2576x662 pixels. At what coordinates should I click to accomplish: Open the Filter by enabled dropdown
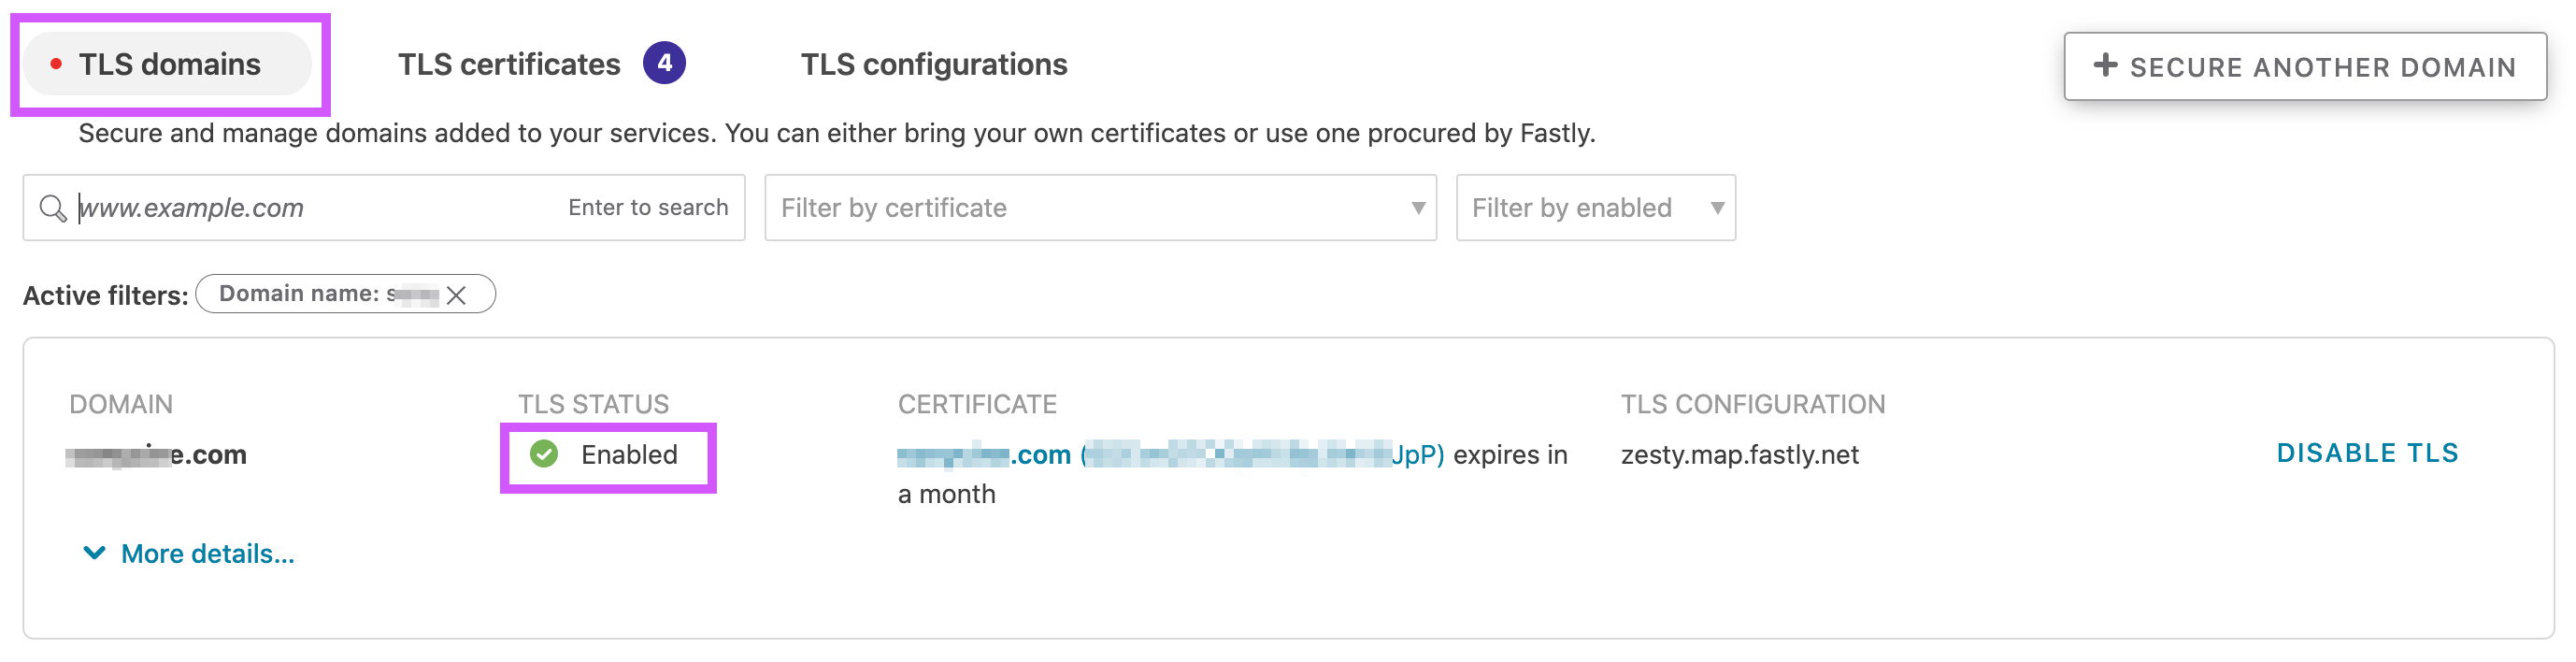click(1595, 208)
